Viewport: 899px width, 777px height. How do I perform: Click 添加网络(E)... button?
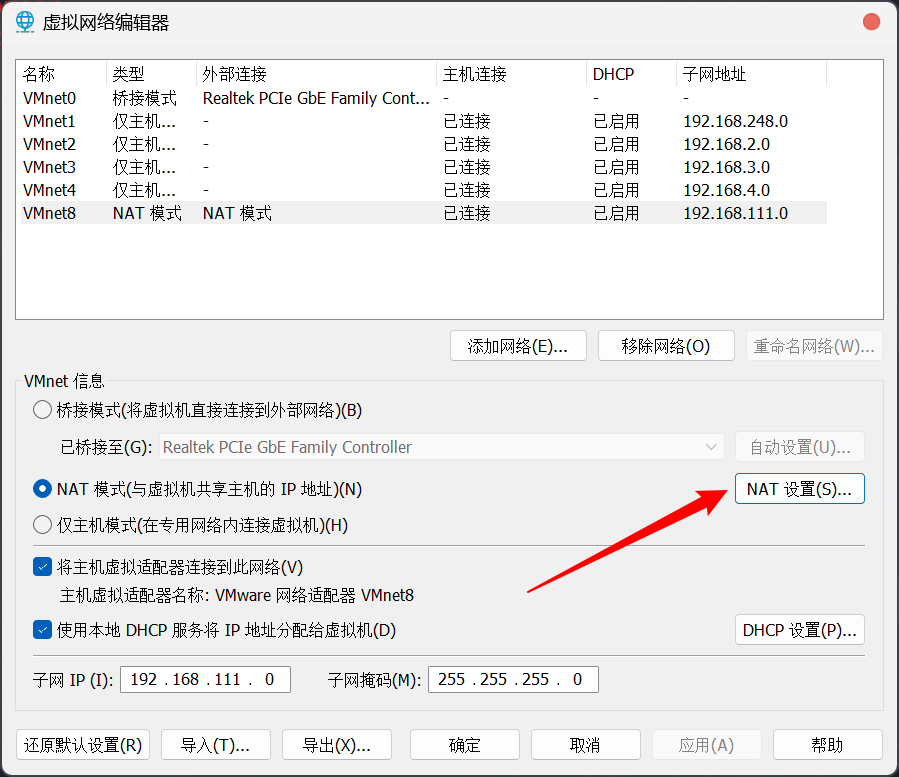518,346
